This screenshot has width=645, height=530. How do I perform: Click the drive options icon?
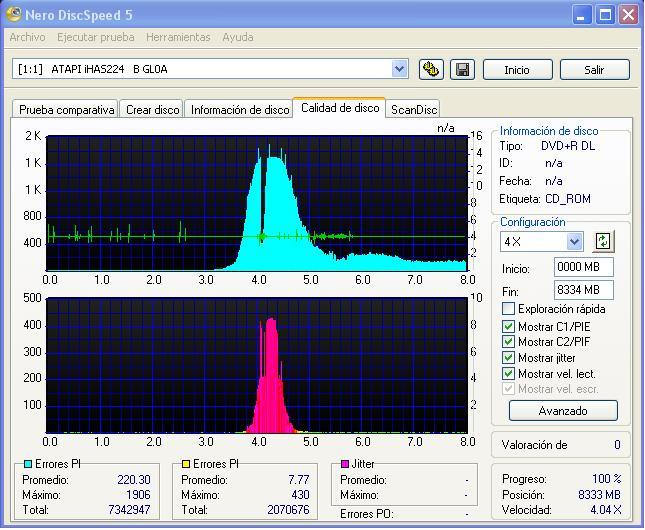pyautogui.click(x=431, y=69)
